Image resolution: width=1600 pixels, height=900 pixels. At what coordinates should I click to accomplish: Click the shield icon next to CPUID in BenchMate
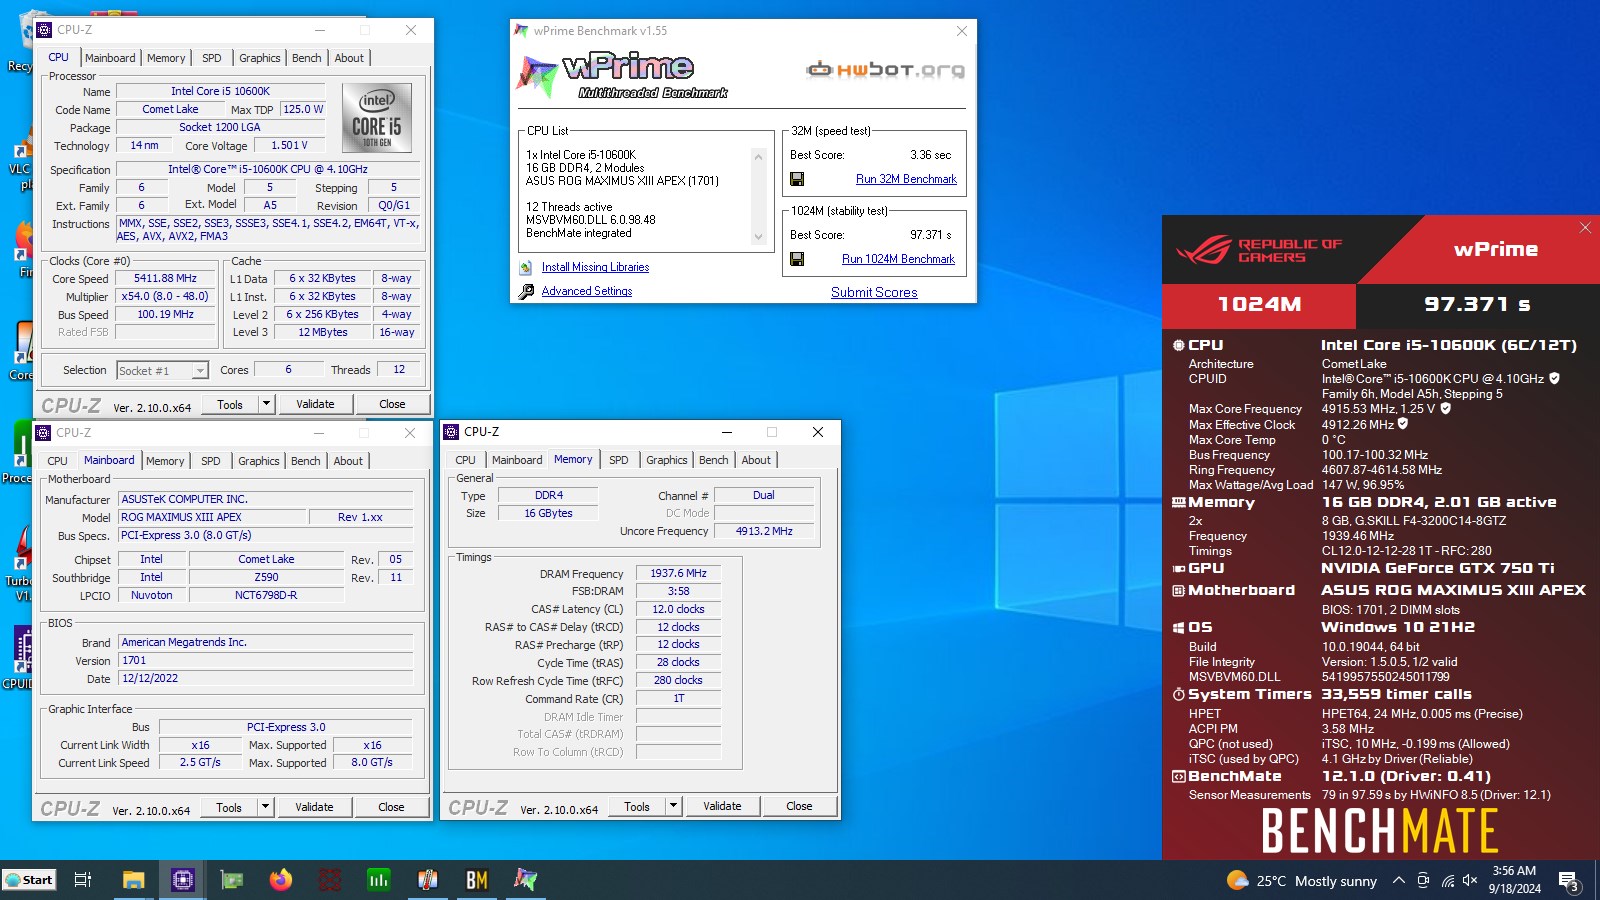pos(1554,378)
